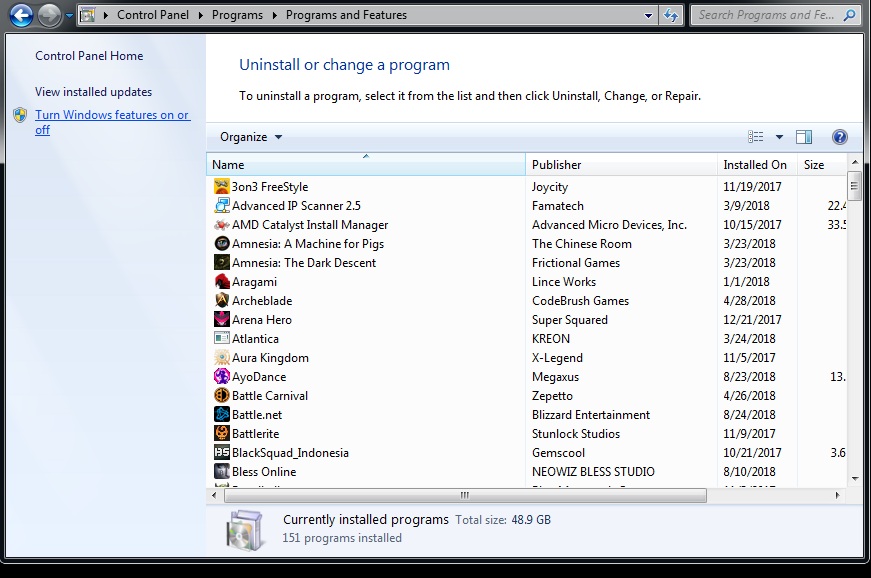
Task: Click the Arena Hero program icon
Action: tap(222, 320)
